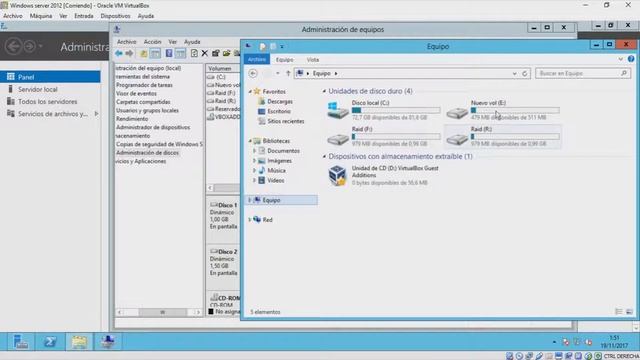Open Sitios recientes in Favoritos
Viewport: 640px width, 360px height.
(285, 121)
